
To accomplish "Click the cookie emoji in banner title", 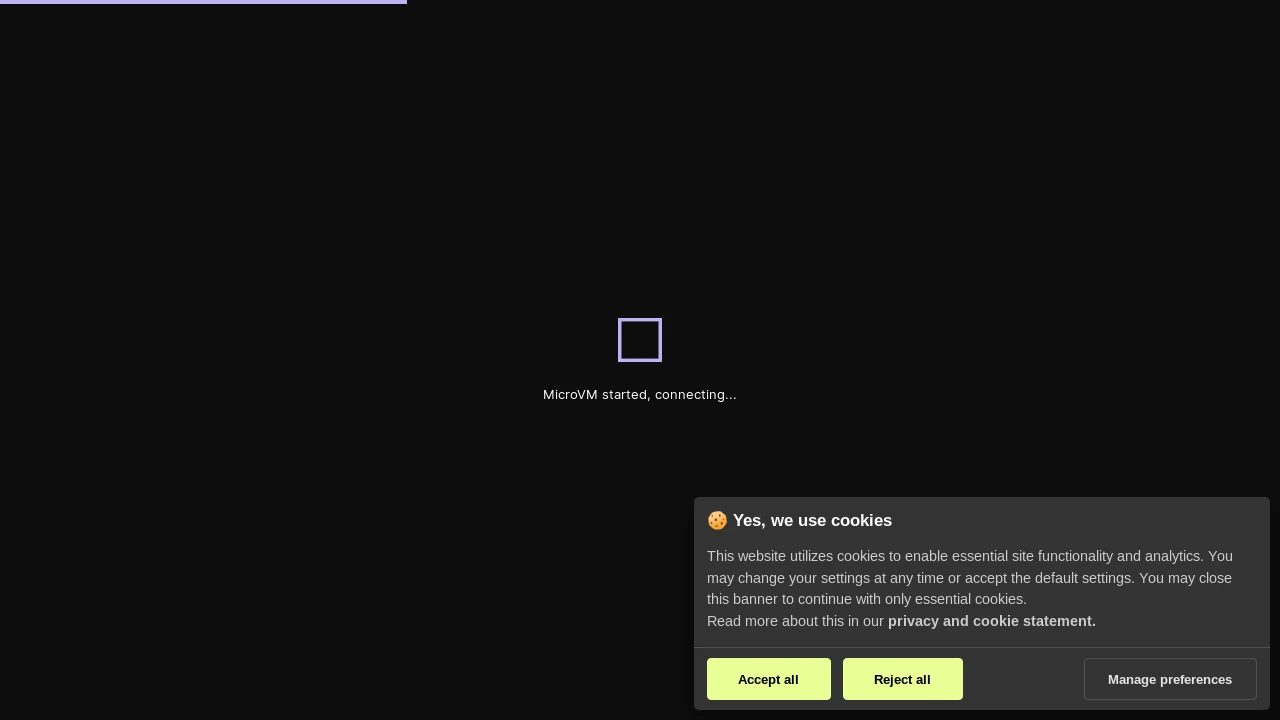I will (x=717, y=521).
